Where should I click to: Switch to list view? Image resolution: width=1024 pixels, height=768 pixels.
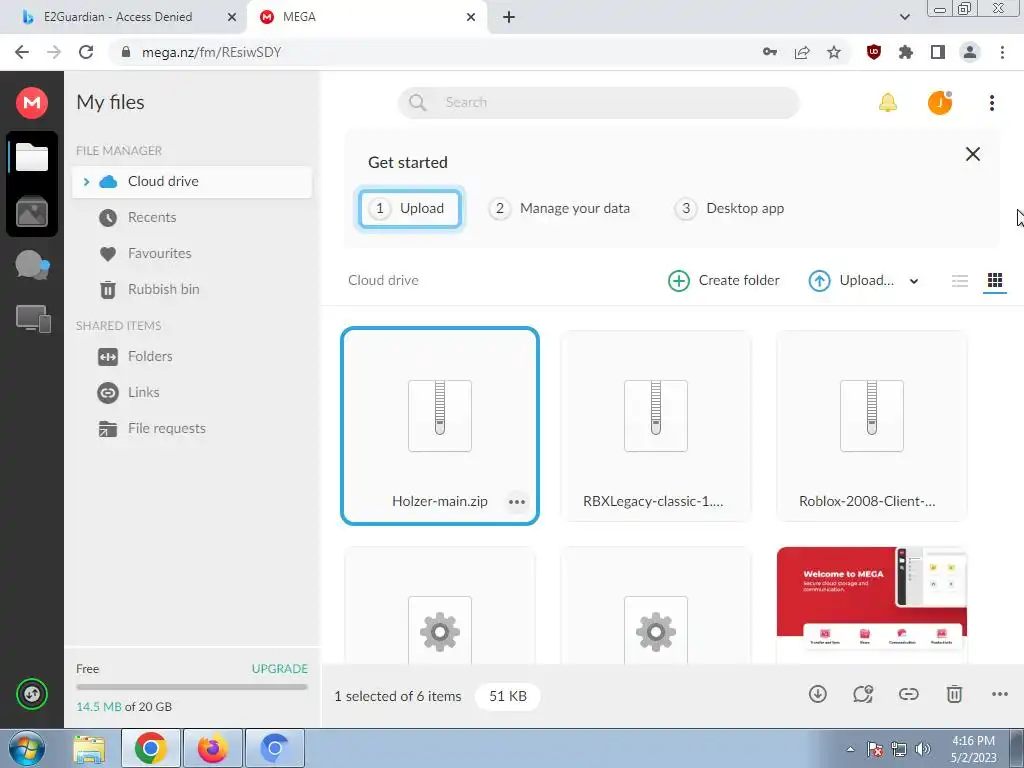point(959,281)
